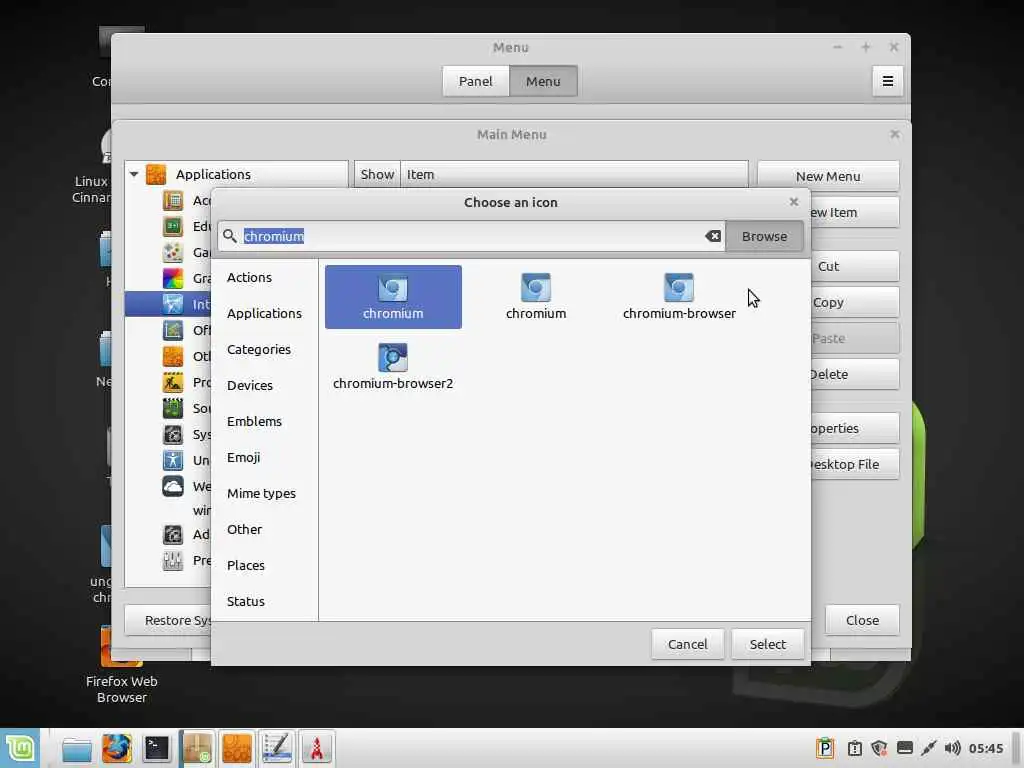Open the clock showing 05:45

point(986,748)
